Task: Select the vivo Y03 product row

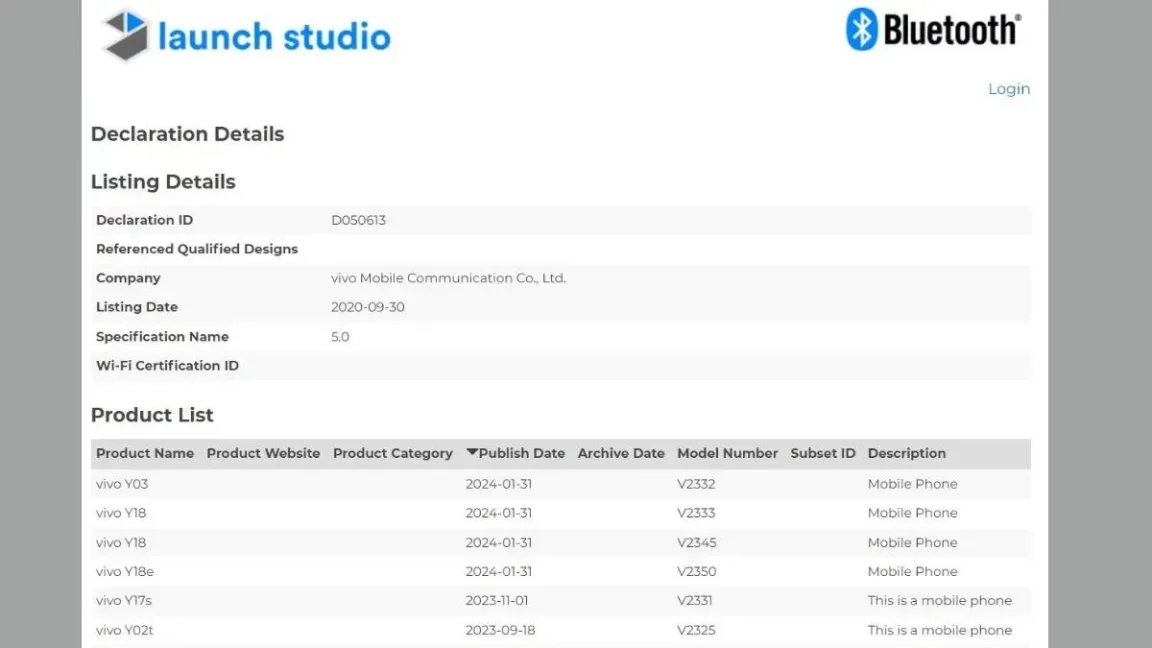Action: pyautogui.click(x=561, y=484)
